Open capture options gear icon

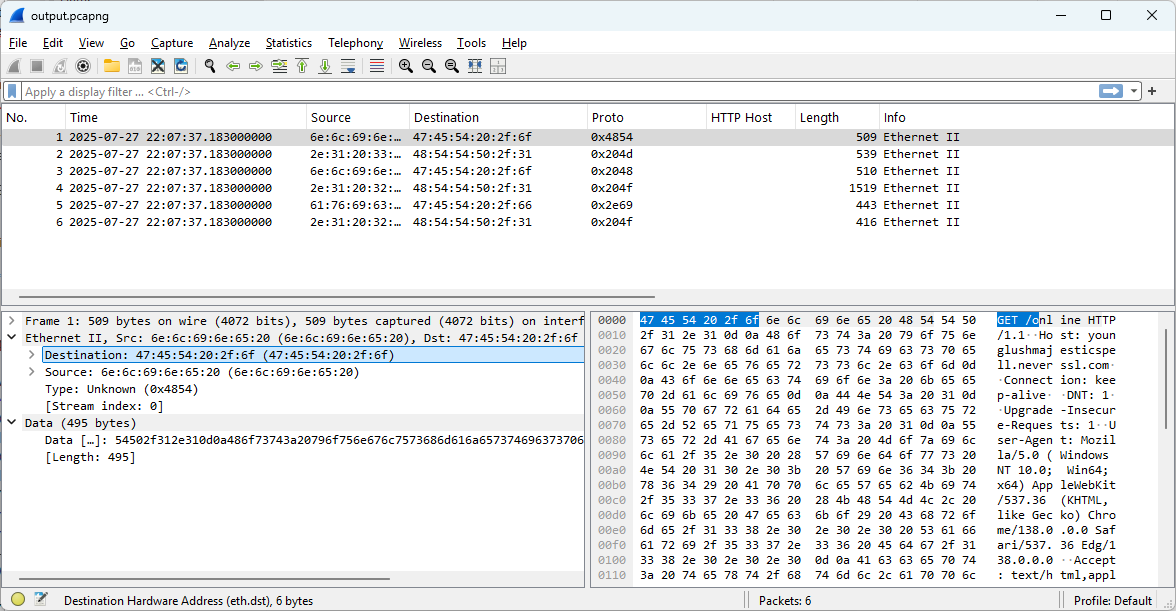point(83,66)
